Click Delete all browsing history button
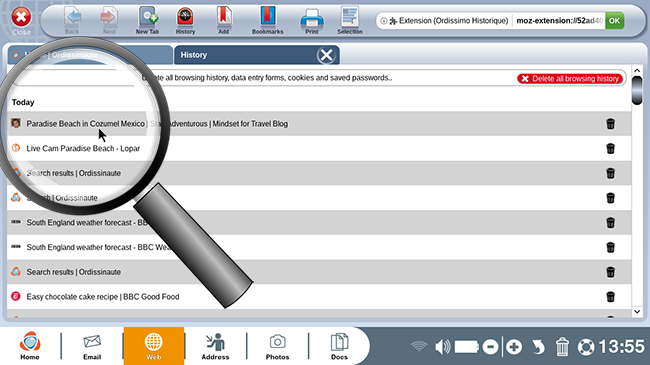 570,78
